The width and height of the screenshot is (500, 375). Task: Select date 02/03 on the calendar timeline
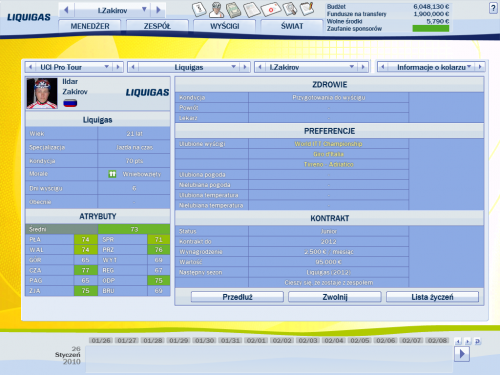308,340
